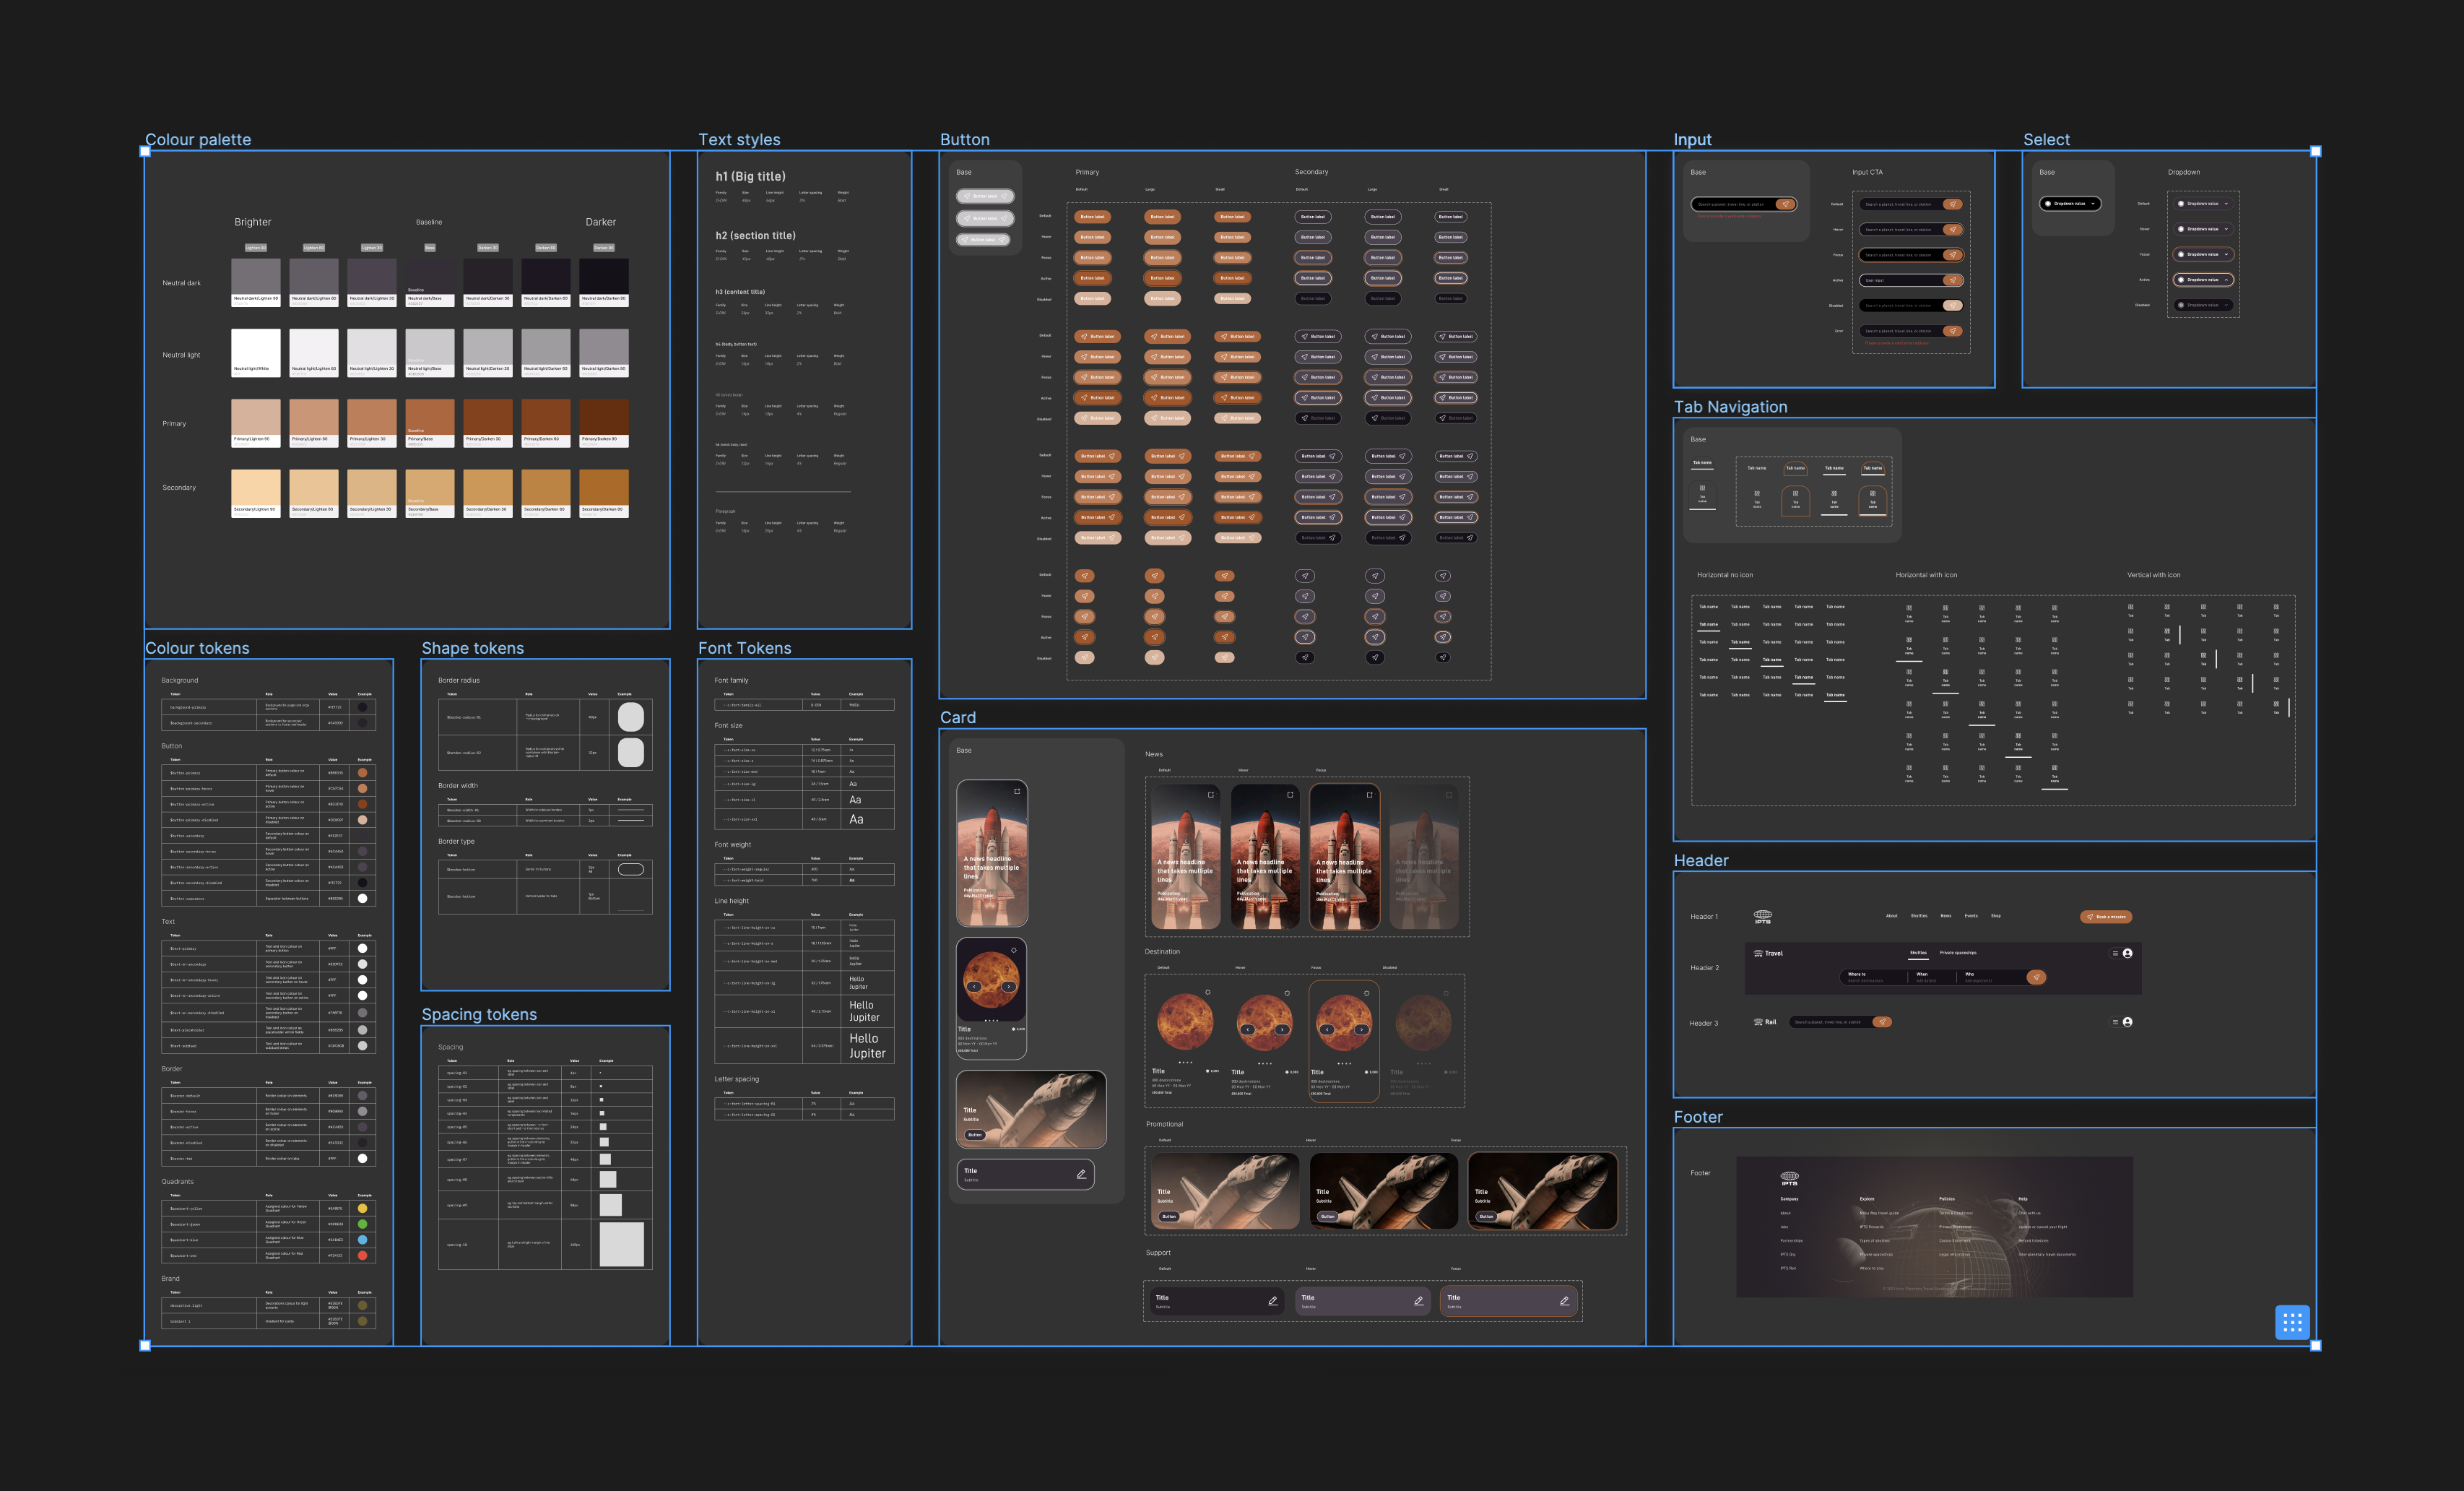
Task: Collapse the Active dropdown via its chevron
Action: click(x=2227, y=280)
